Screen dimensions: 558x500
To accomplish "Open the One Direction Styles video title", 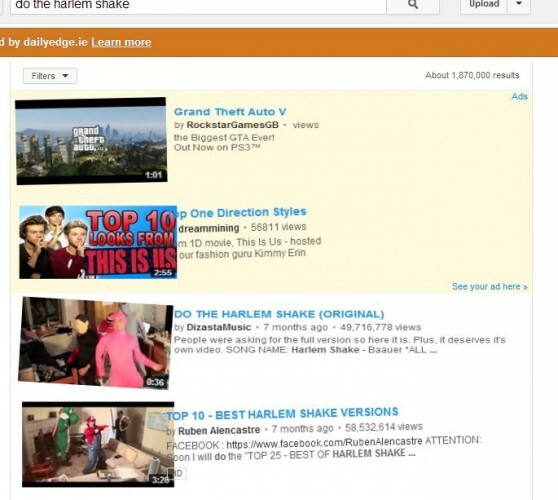I will [242, 212].
